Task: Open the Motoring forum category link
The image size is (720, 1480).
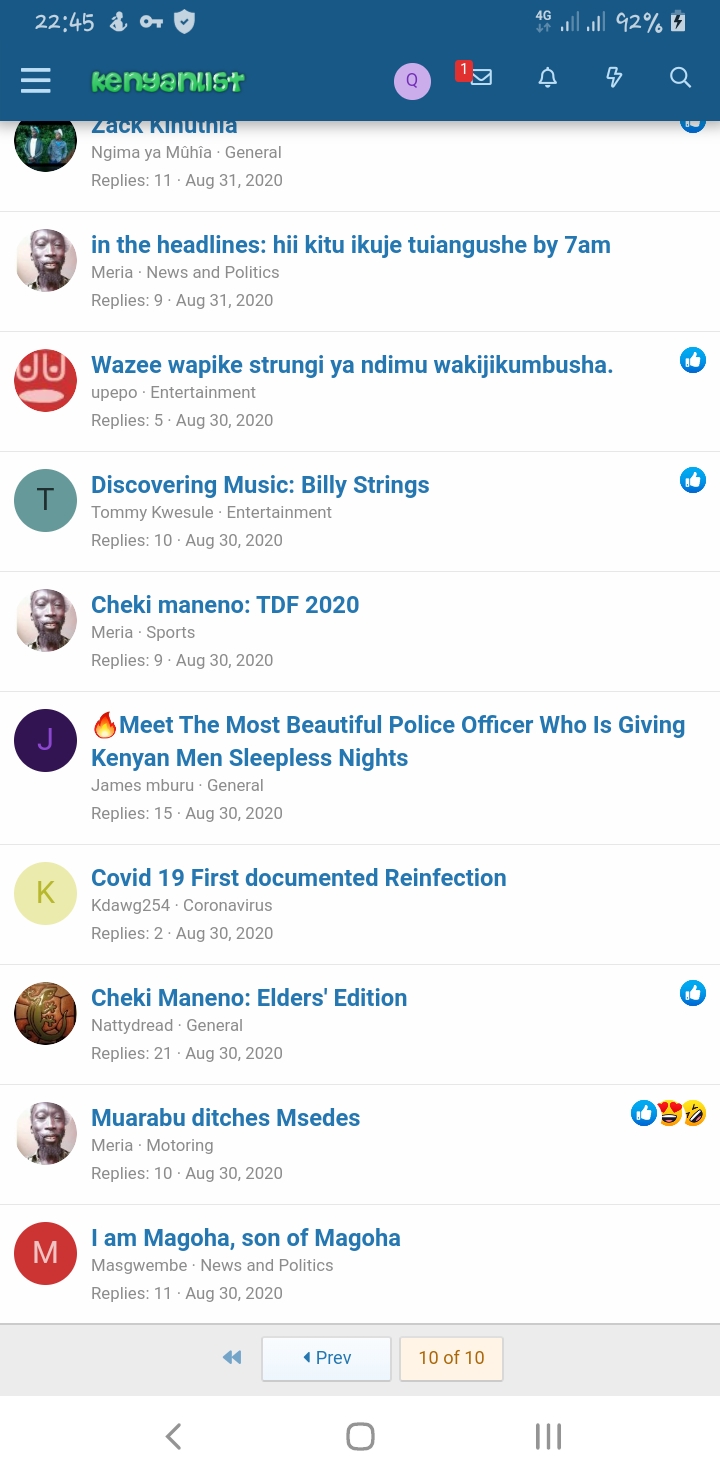Action: (x=180, y=1145)
